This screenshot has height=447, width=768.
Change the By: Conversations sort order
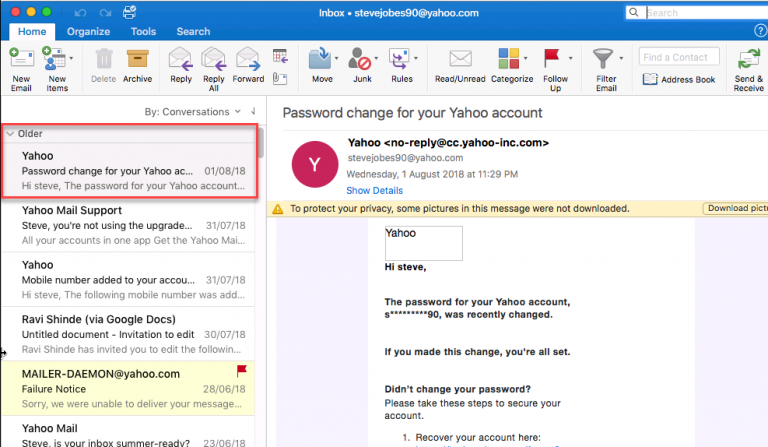(192, 112)
